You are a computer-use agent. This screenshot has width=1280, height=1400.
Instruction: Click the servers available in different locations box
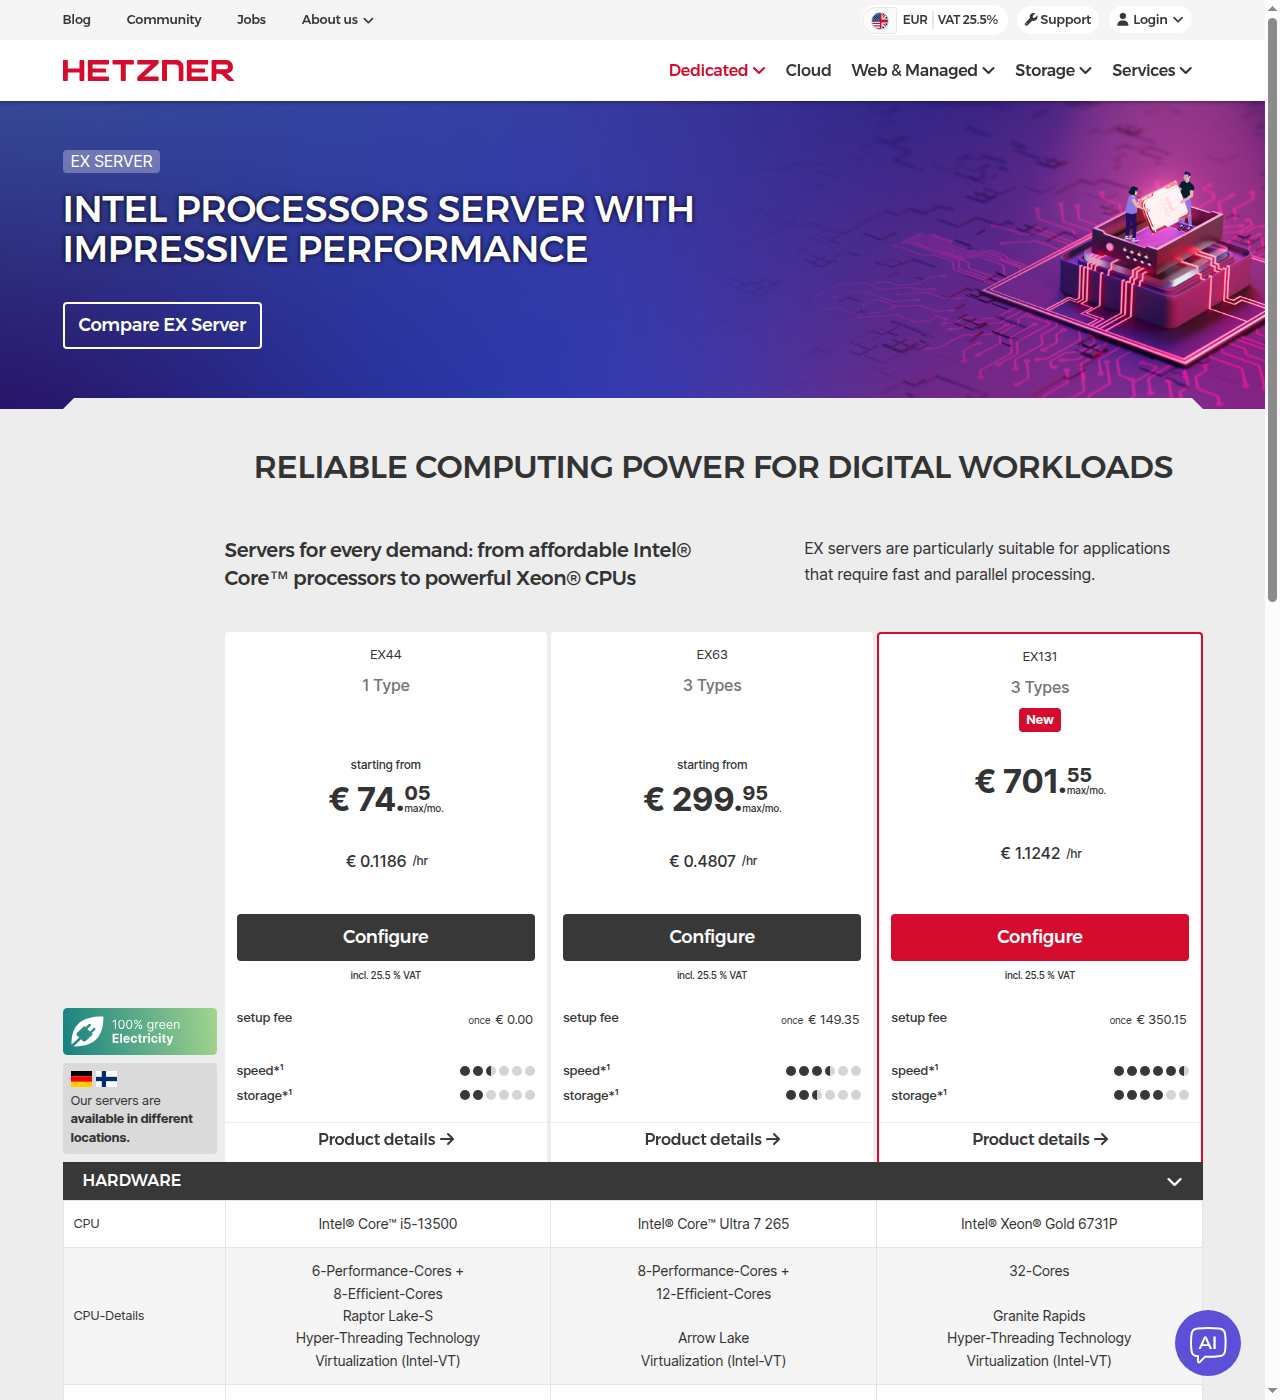click(x=140, y=1108)
